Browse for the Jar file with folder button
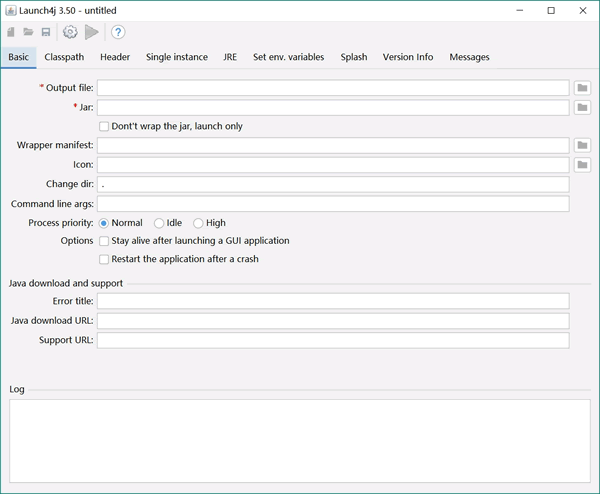 coord(582,107)
